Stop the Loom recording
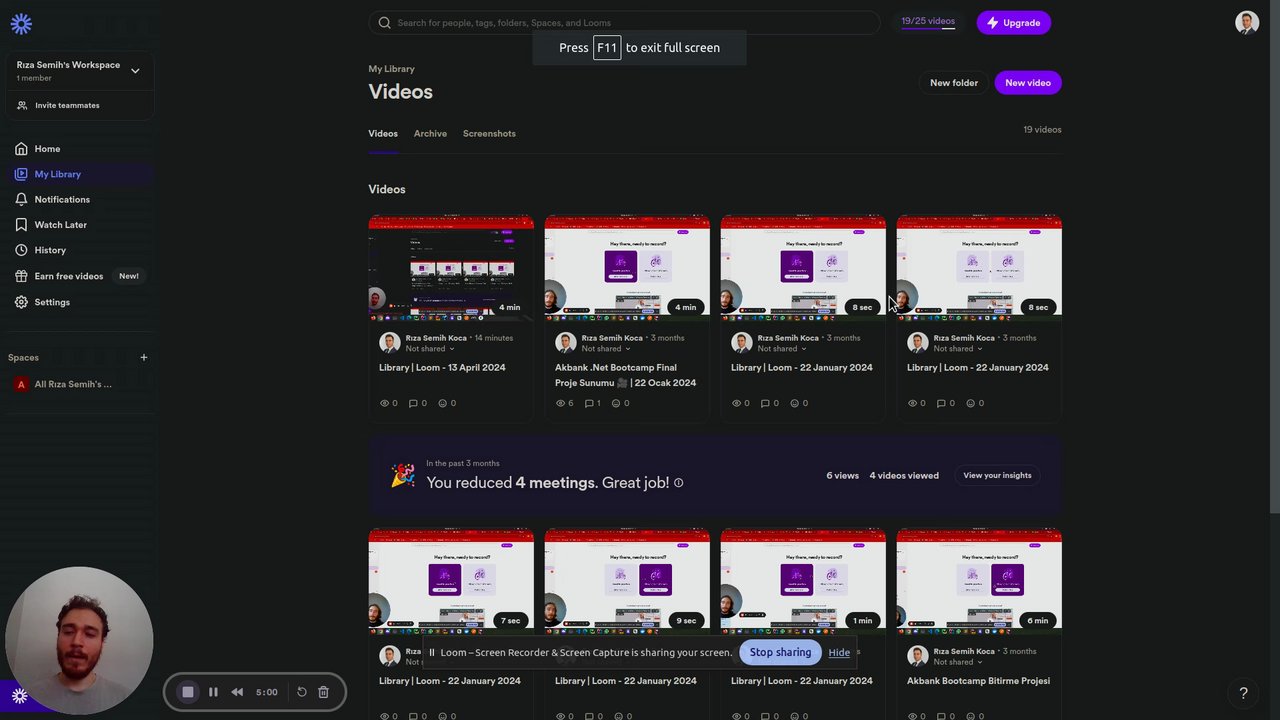This screenshot has height=720, width=1280. click(x=188, y=692)
